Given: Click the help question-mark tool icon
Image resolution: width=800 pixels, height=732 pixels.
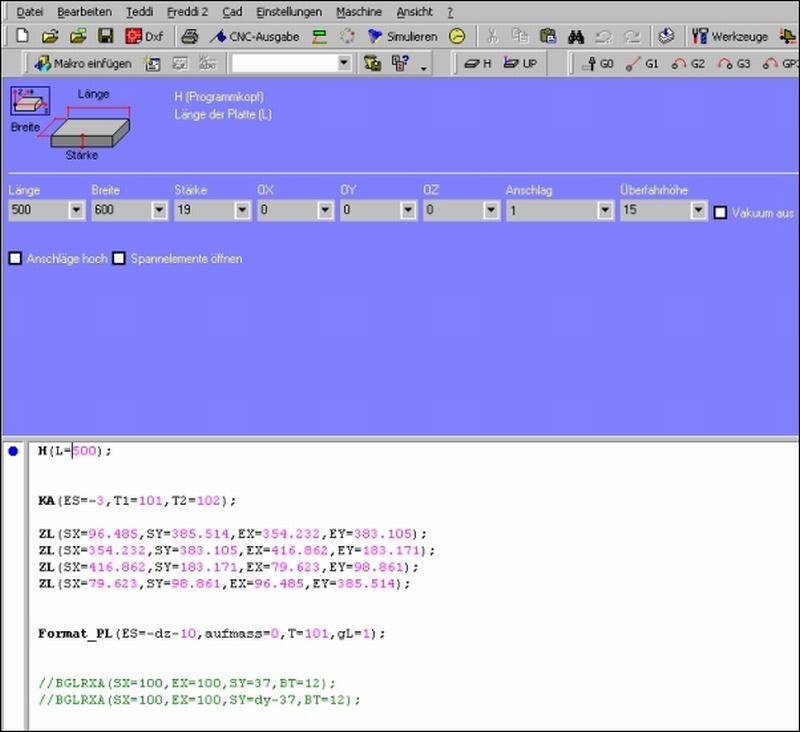Looking at the screenshot, I should click(400, 64).
